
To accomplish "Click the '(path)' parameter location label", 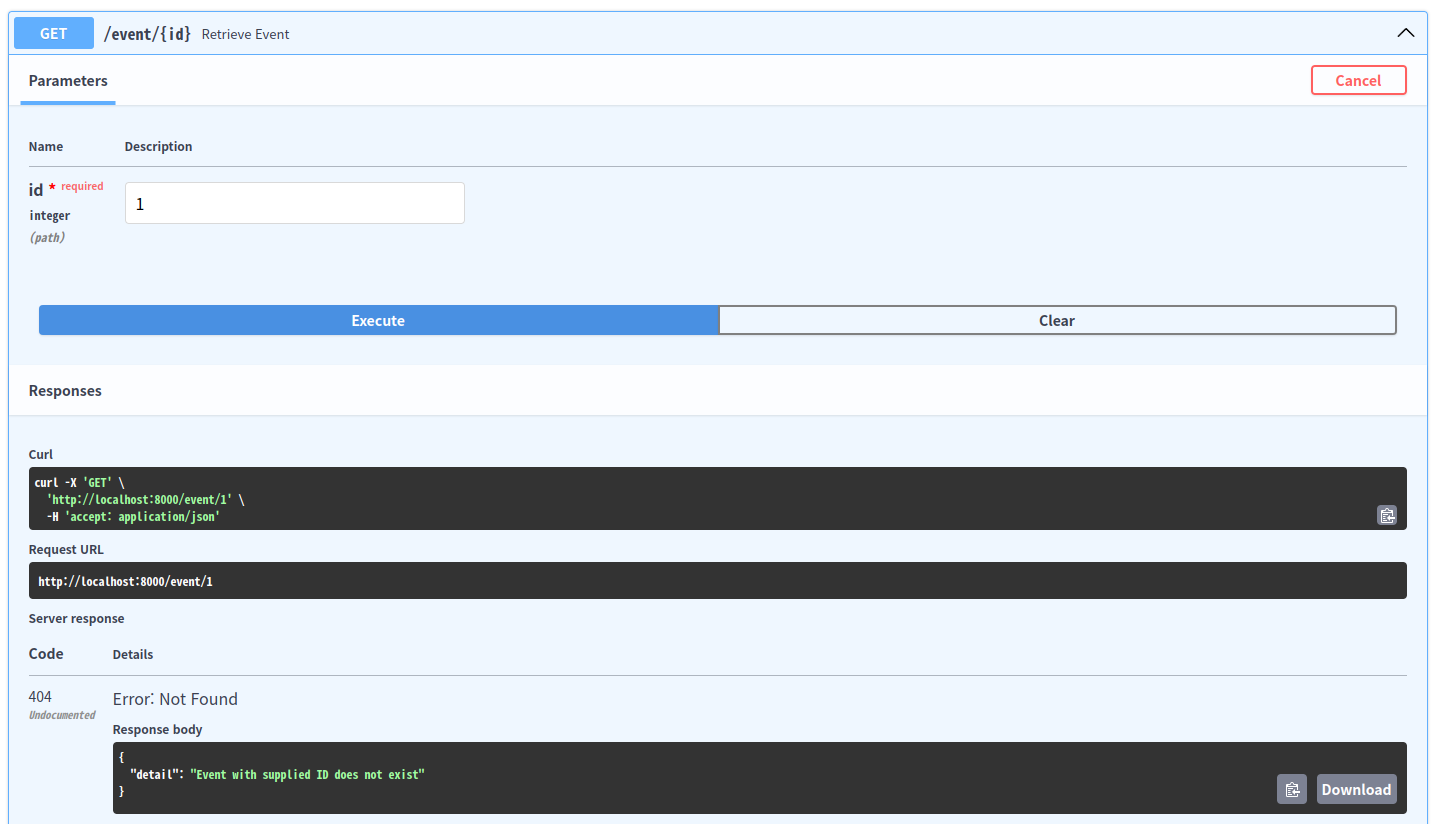I will click(47, 237).
